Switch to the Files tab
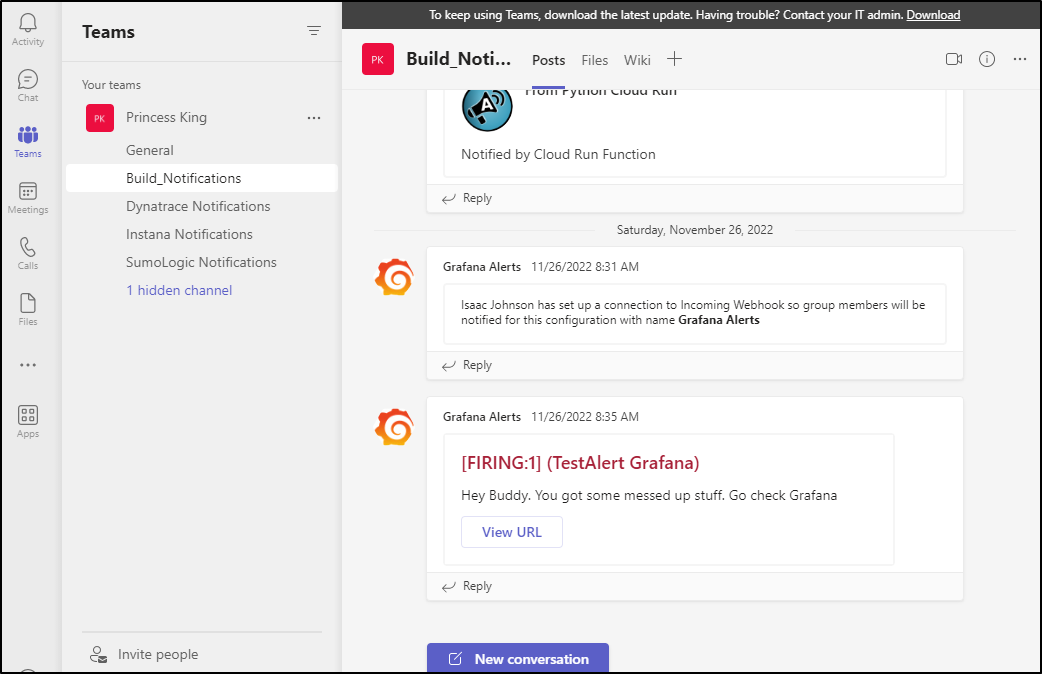 tap(594, 60)
